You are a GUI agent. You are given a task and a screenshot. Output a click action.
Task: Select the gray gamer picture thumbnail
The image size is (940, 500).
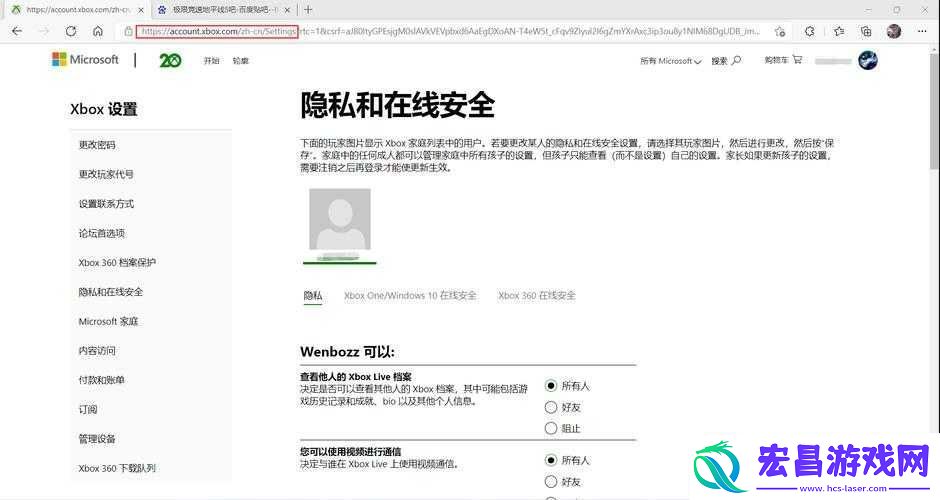pyautogui.click(x=340, y=219)
